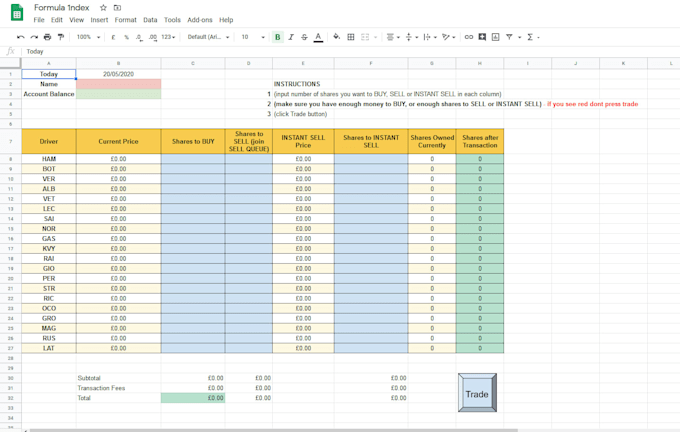Open the Add-ons menu

pyautogui.click(x=200, y=20)
